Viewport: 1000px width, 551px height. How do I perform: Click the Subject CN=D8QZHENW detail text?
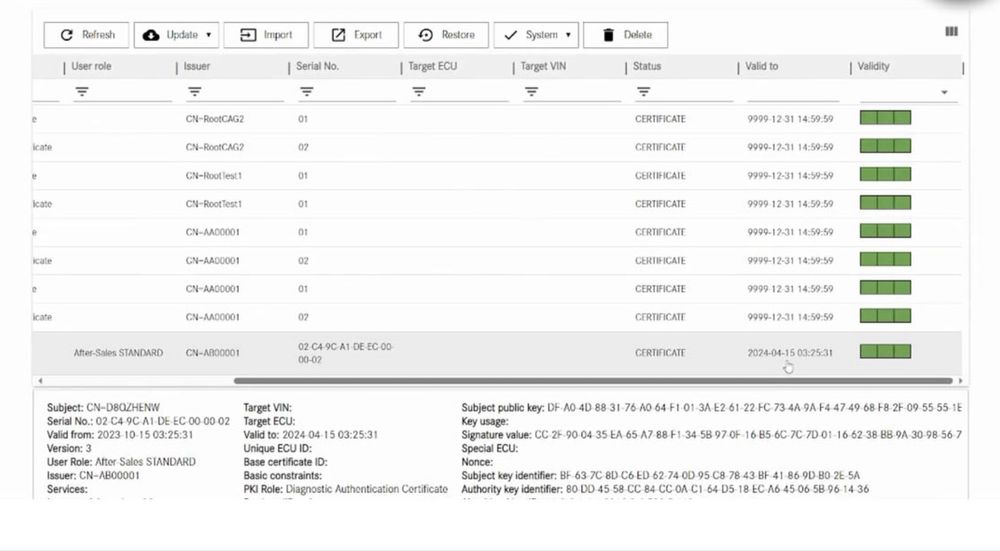[x=103, y=408]
